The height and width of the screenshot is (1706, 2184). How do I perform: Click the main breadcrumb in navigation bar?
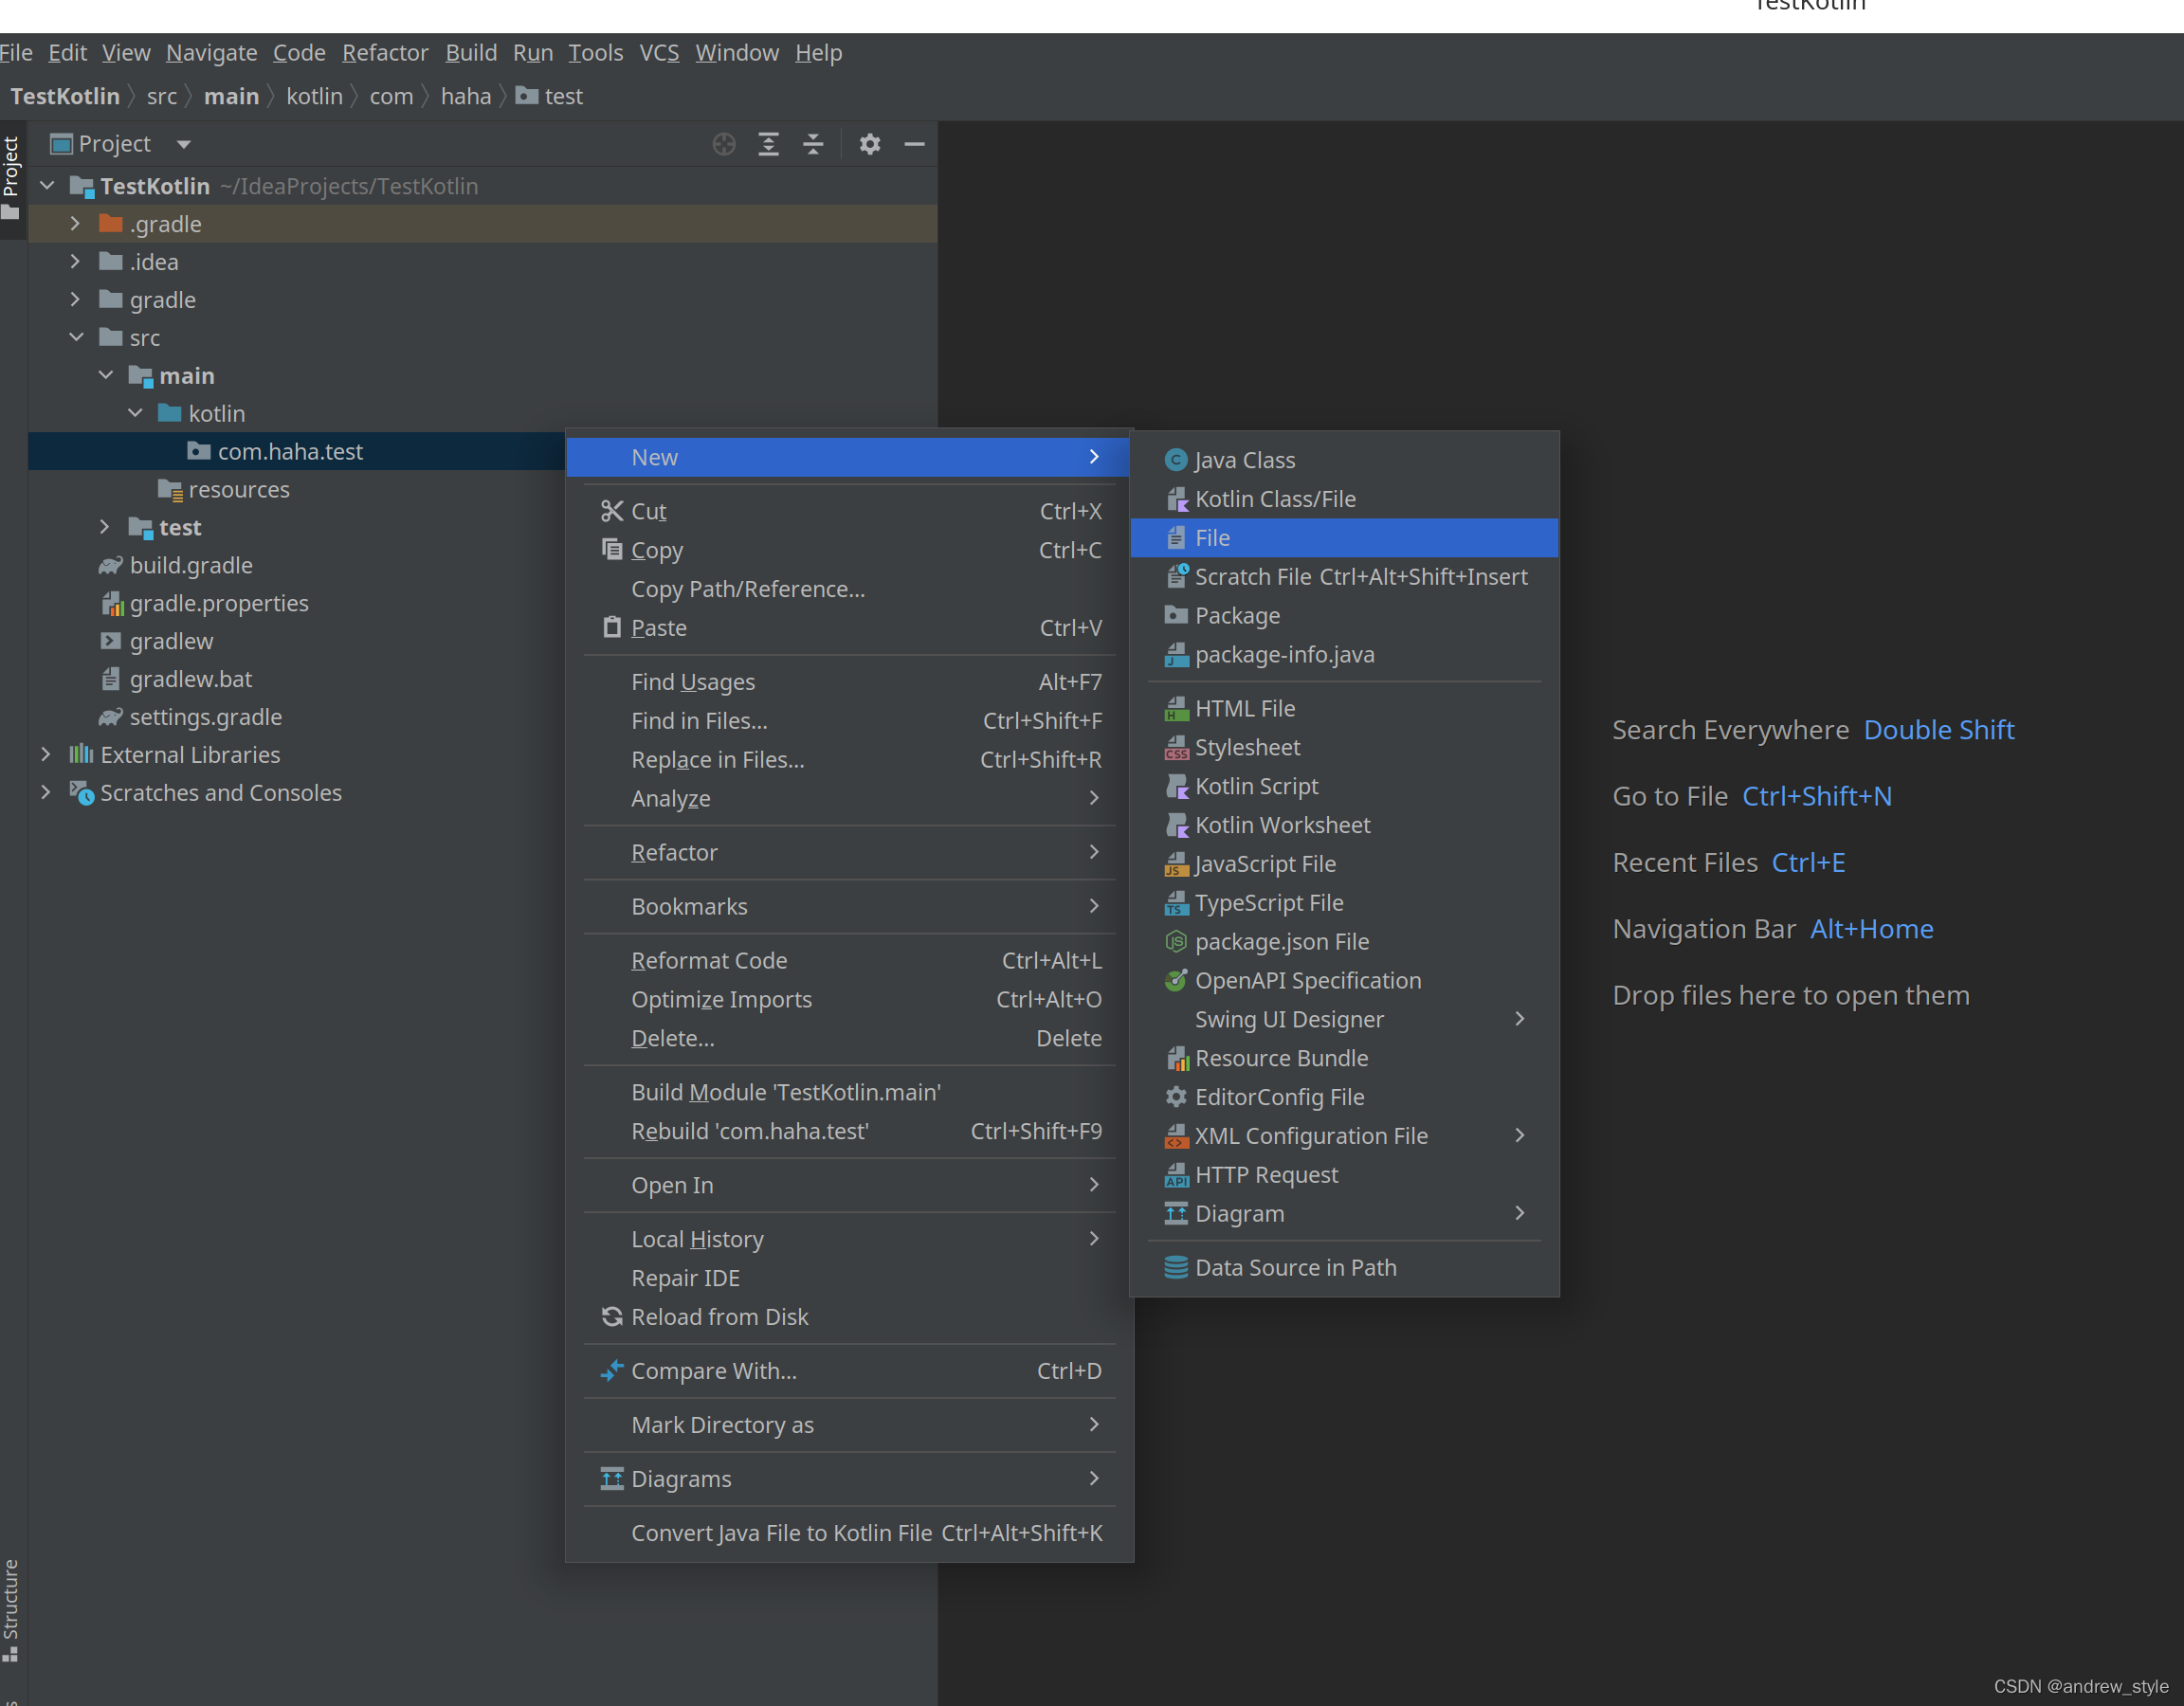pos(231,96)
